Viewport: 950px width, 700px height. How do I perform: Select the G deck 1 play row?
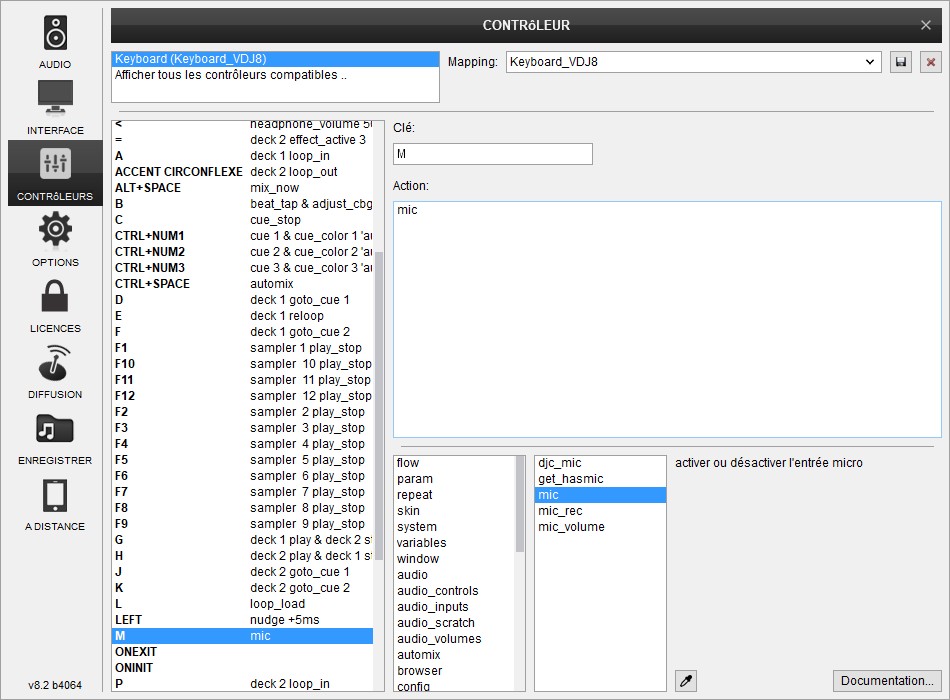[x=243, y=539]
